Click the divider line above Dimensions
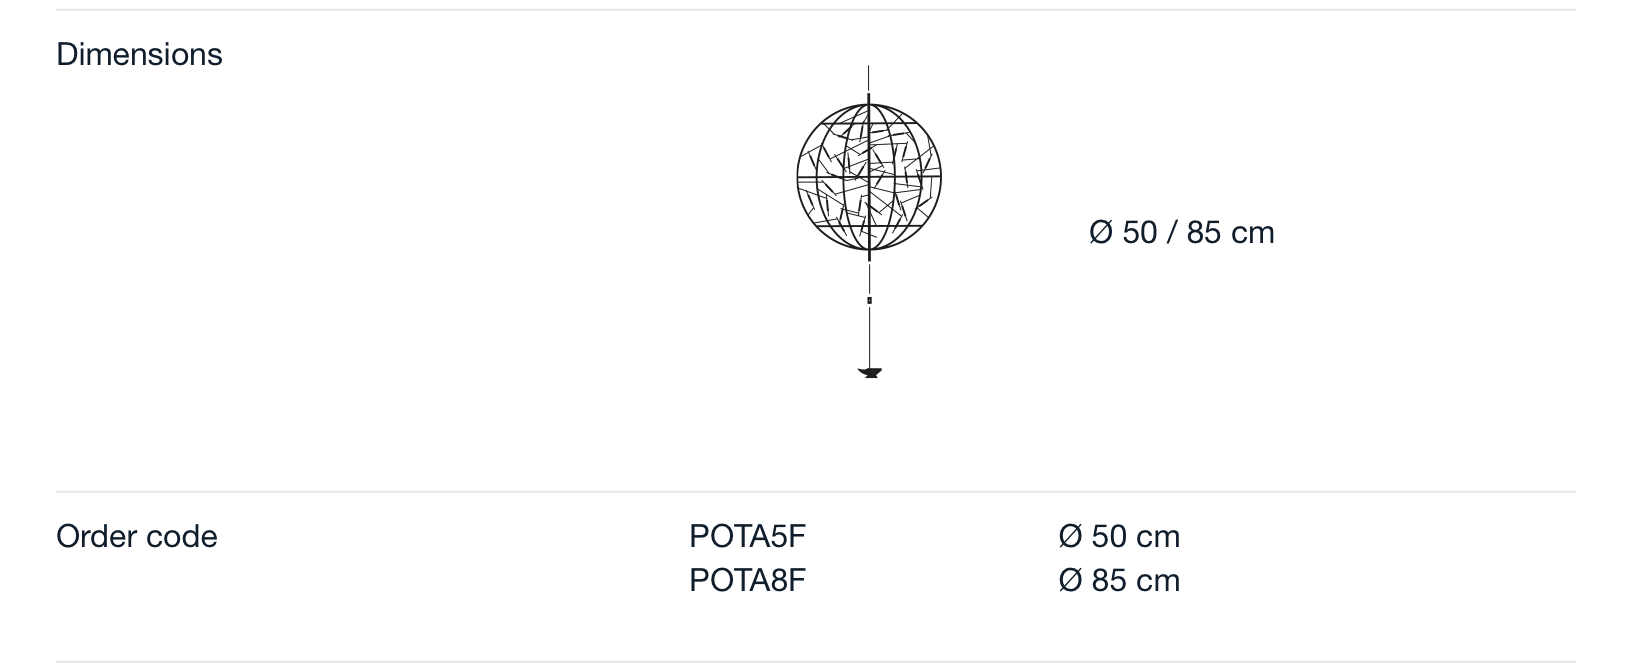 pyautogui.click(x=815, y=10)
